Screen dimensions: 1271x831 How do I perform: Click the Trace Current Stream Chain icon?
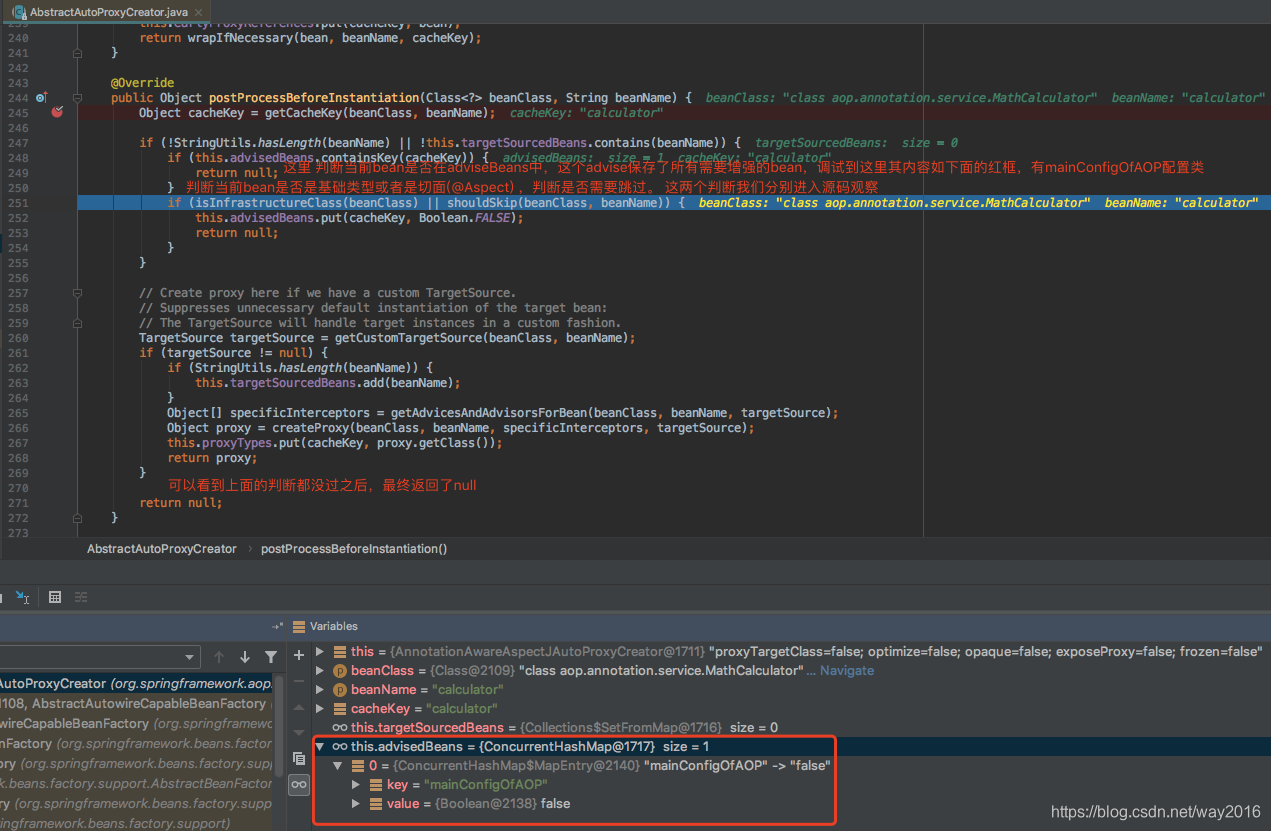click(81, 597)
